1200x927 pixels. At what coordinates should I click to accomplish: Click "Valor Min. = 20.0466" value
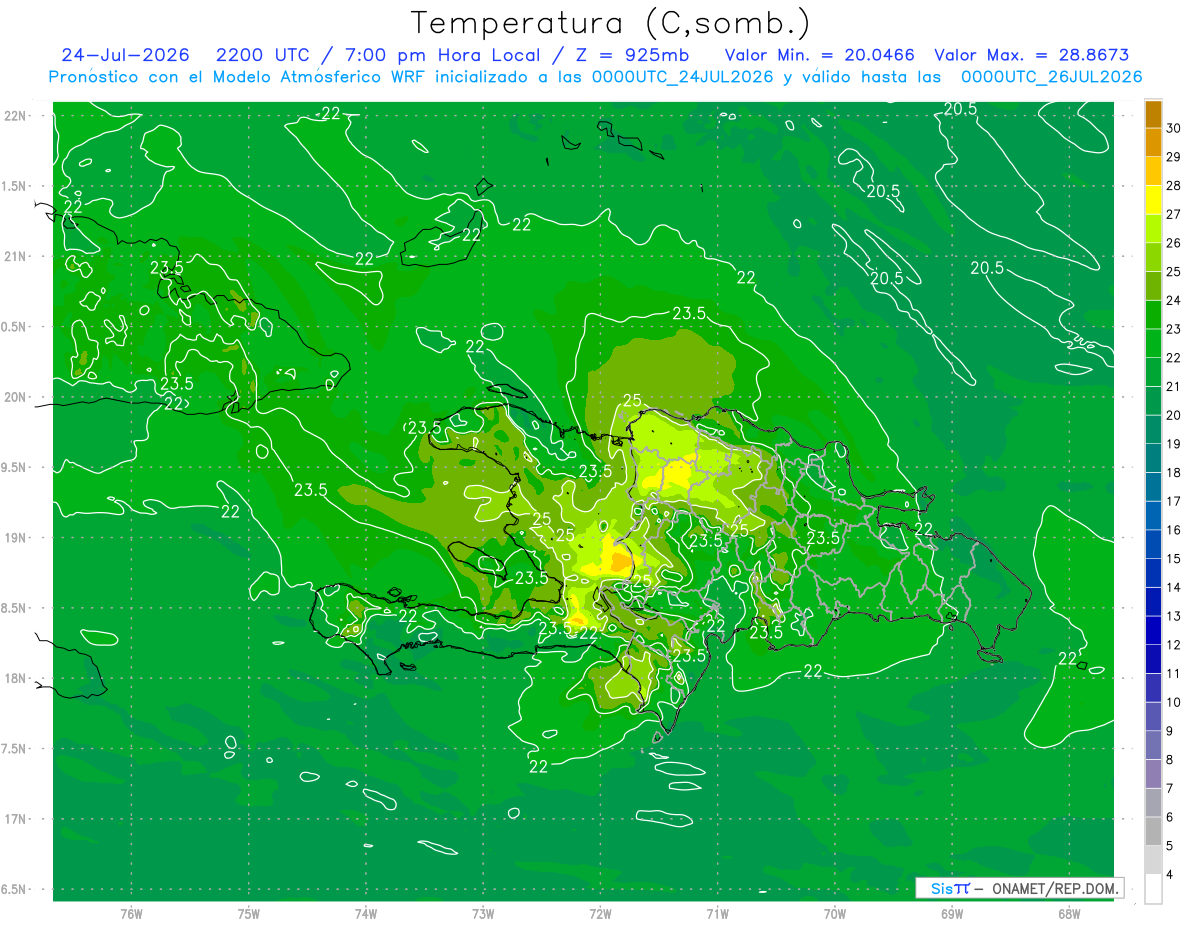(820, 55)
